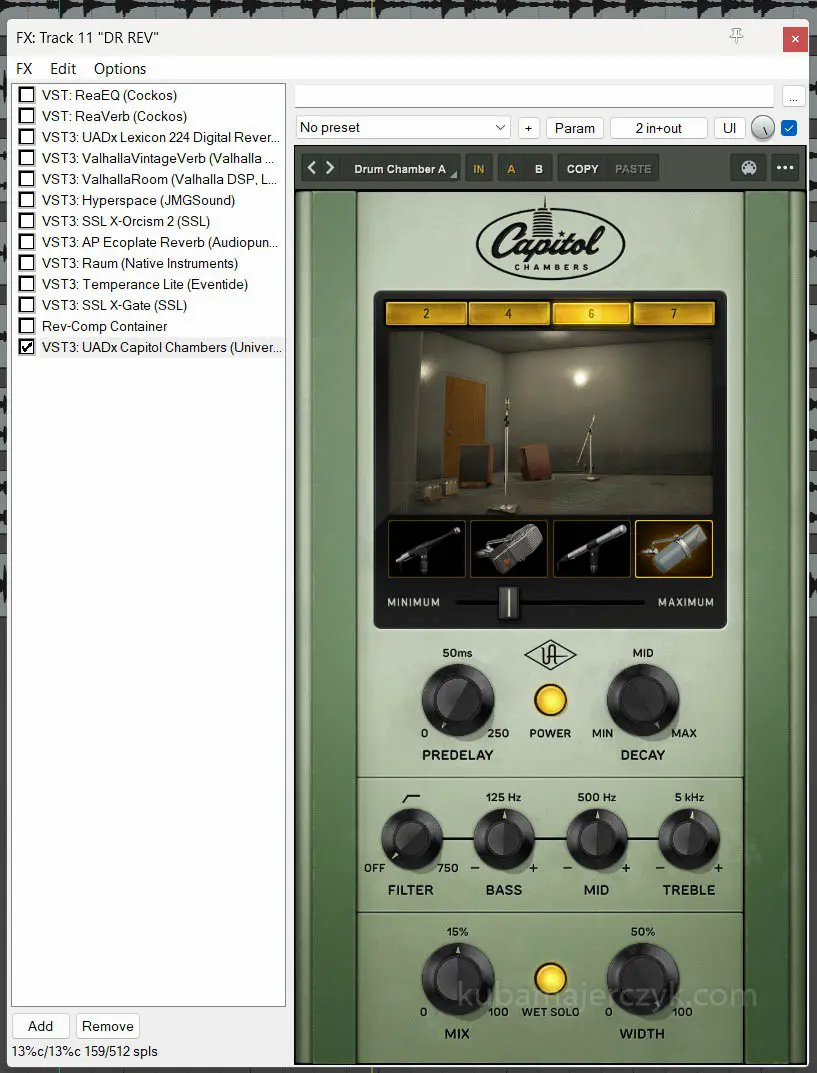Enable ReaEQ plugin checkbox
This screenshot has width=817, height=1073.
(x=27, y=95)
